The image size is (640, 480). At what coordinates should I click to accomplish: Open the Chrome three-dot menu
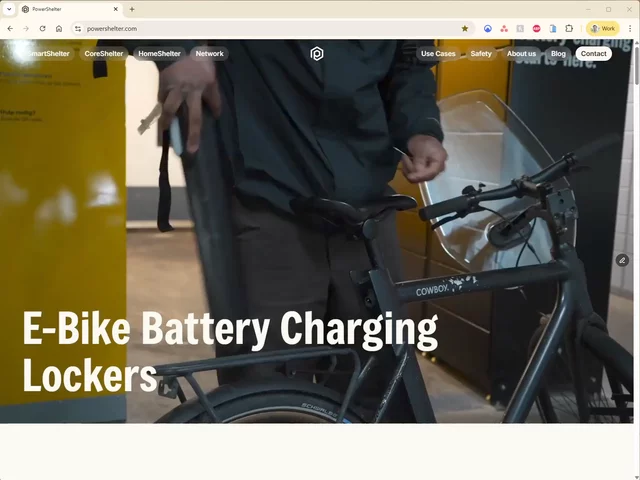click(x=630, y=29)
